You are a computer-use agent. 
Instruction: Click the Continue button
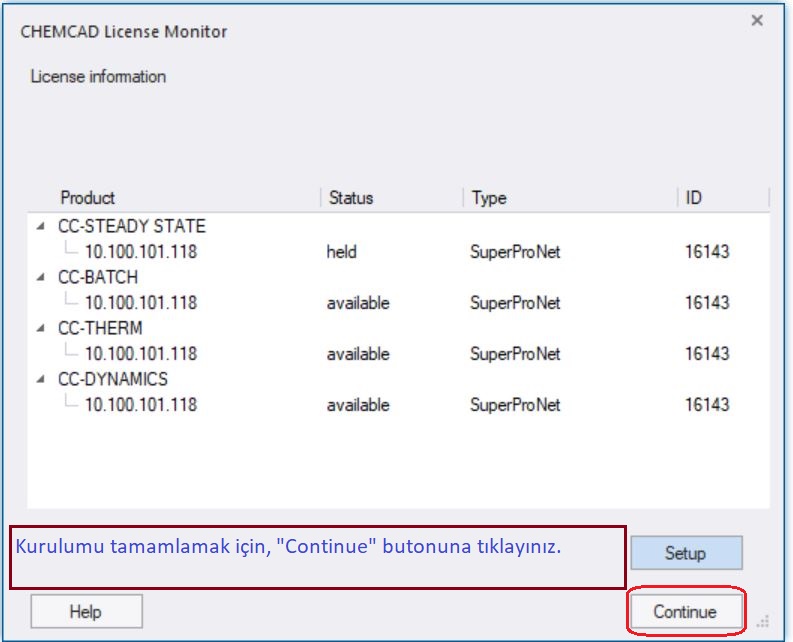click(686, 611)
